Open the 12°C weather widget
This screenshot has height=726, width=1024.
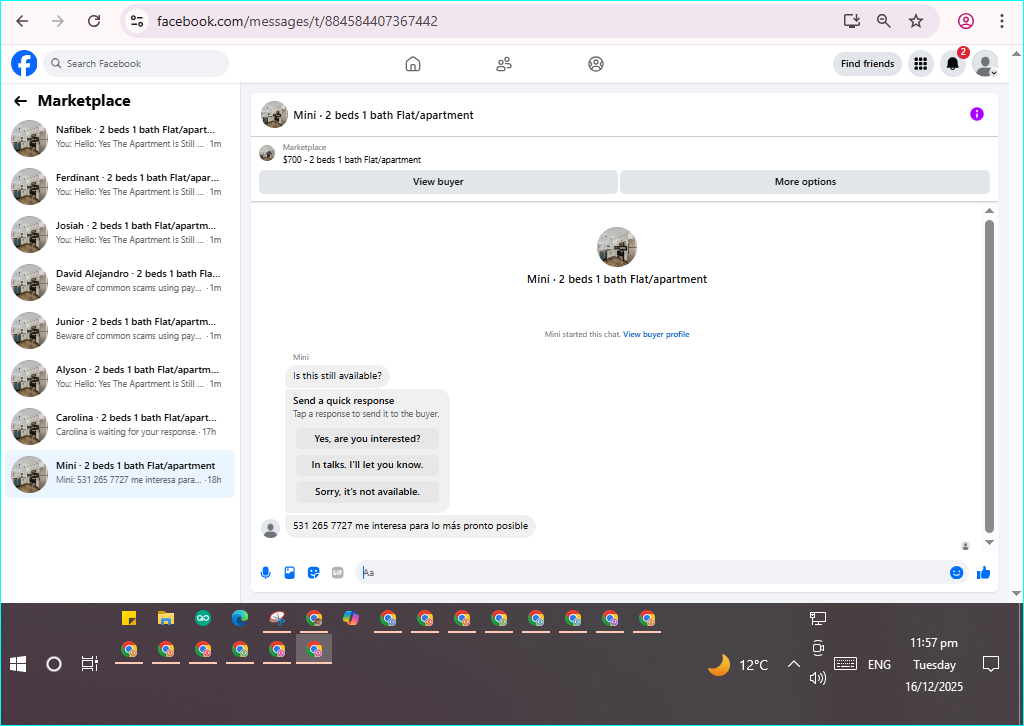click(738, 665)
